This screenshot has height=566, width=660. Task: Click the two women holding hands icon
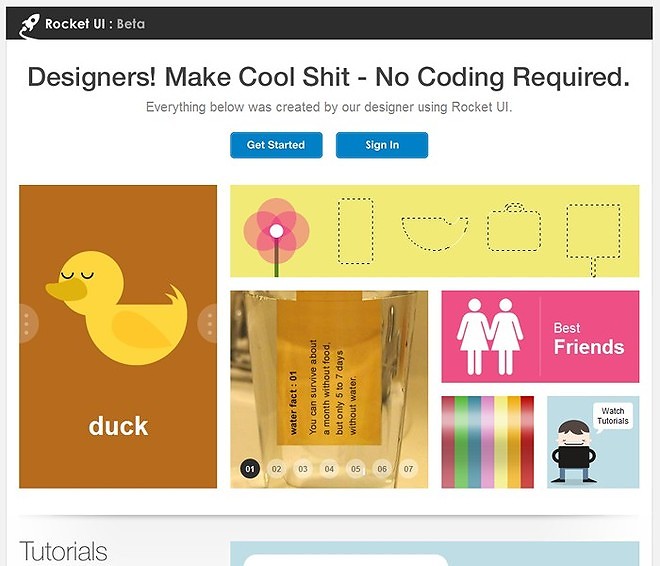tap(490, 337)
